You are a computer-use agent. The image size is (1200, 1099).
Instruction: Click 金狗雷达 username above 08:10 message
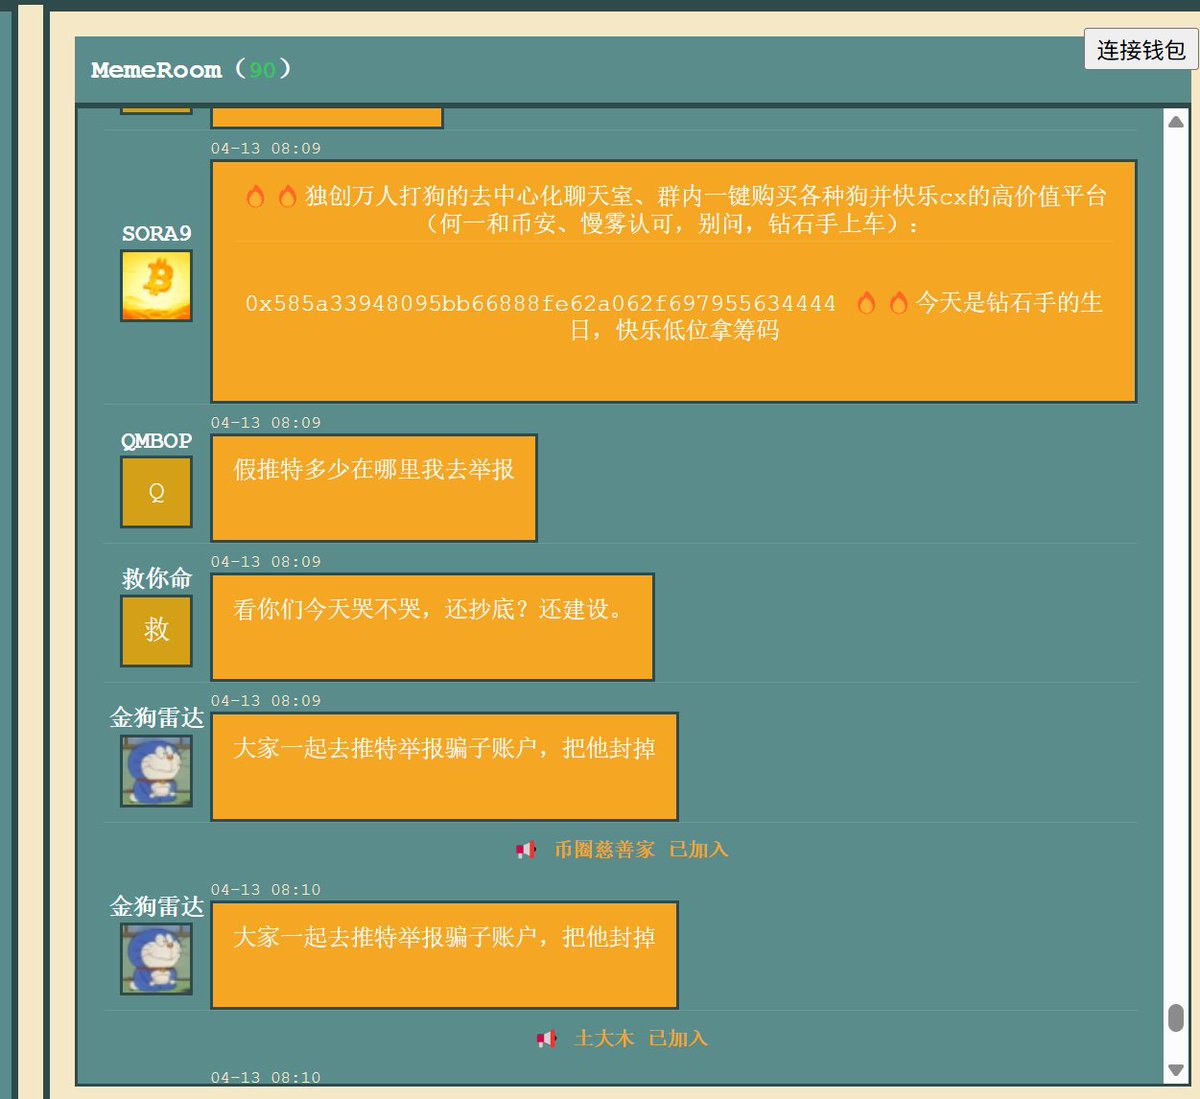[x=156, y=906]
